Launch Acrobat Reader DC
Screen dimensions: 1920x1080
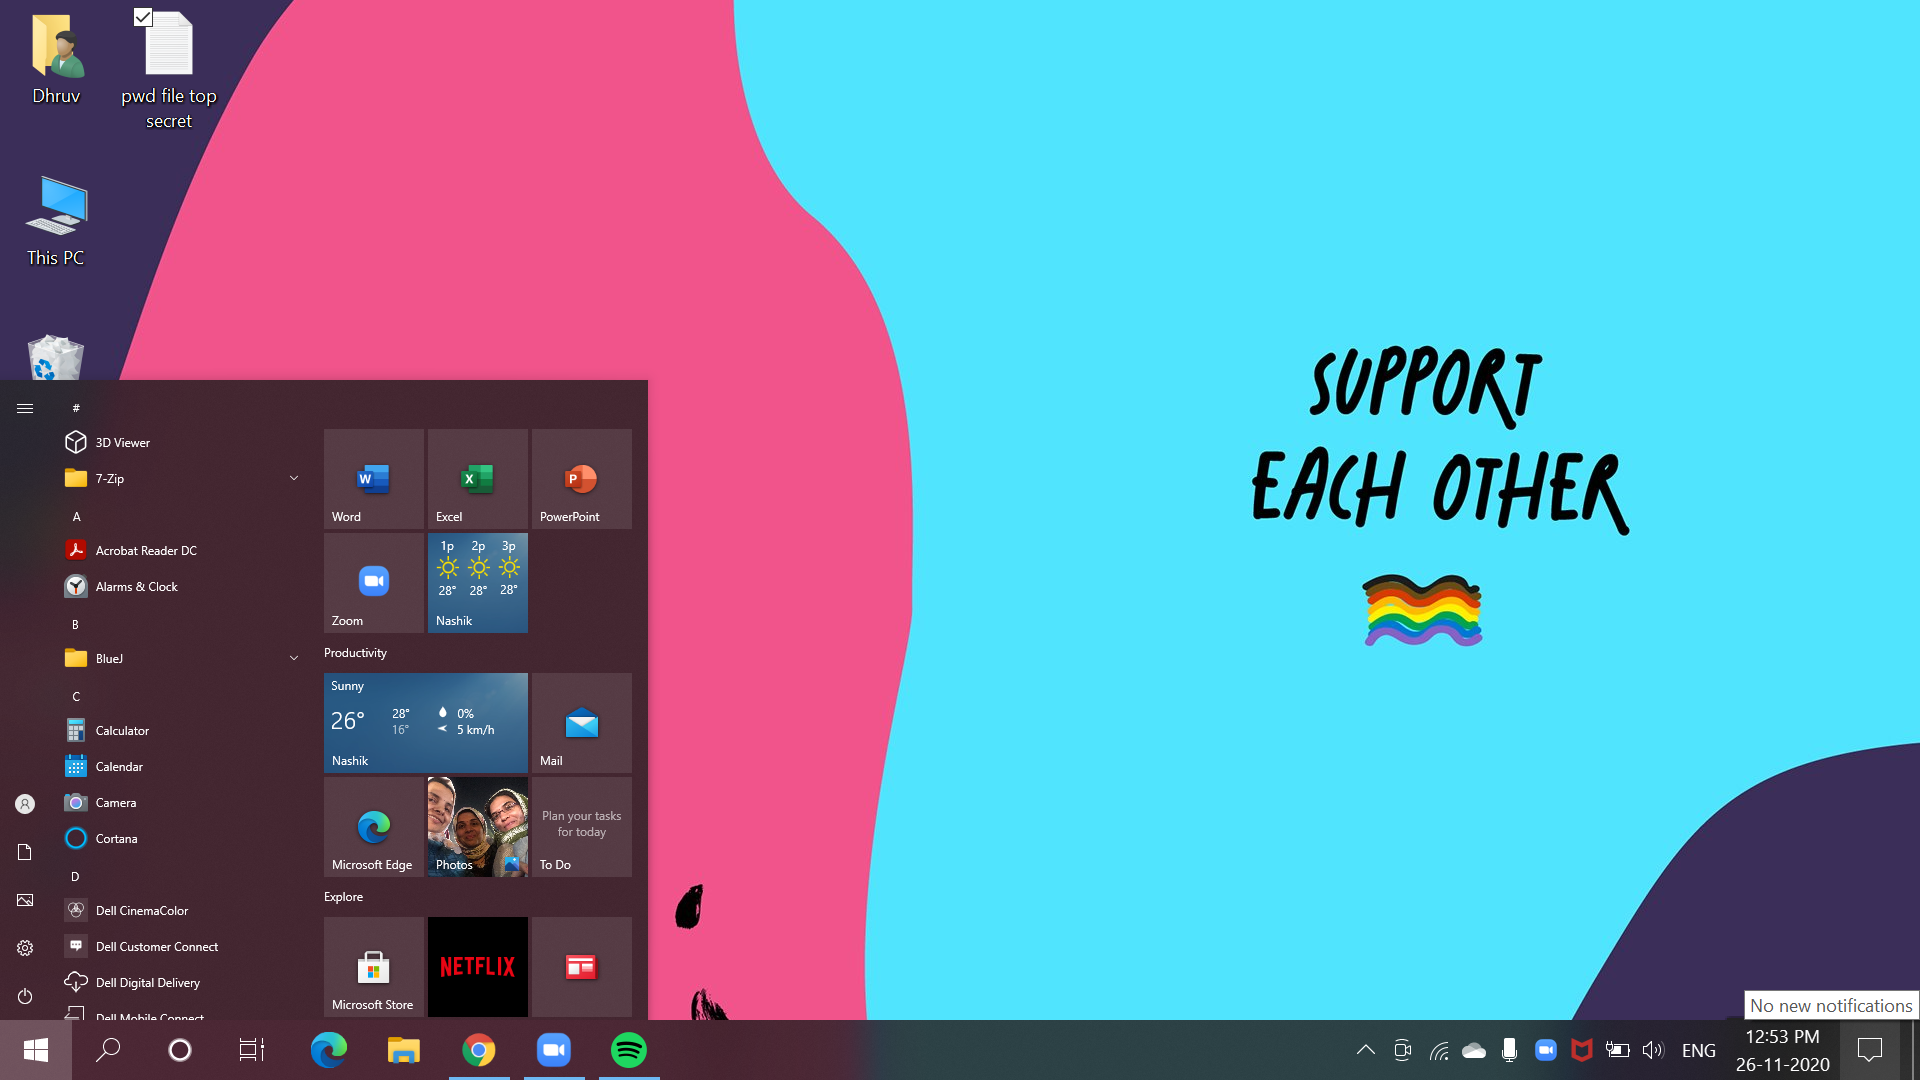click(182, 550)
